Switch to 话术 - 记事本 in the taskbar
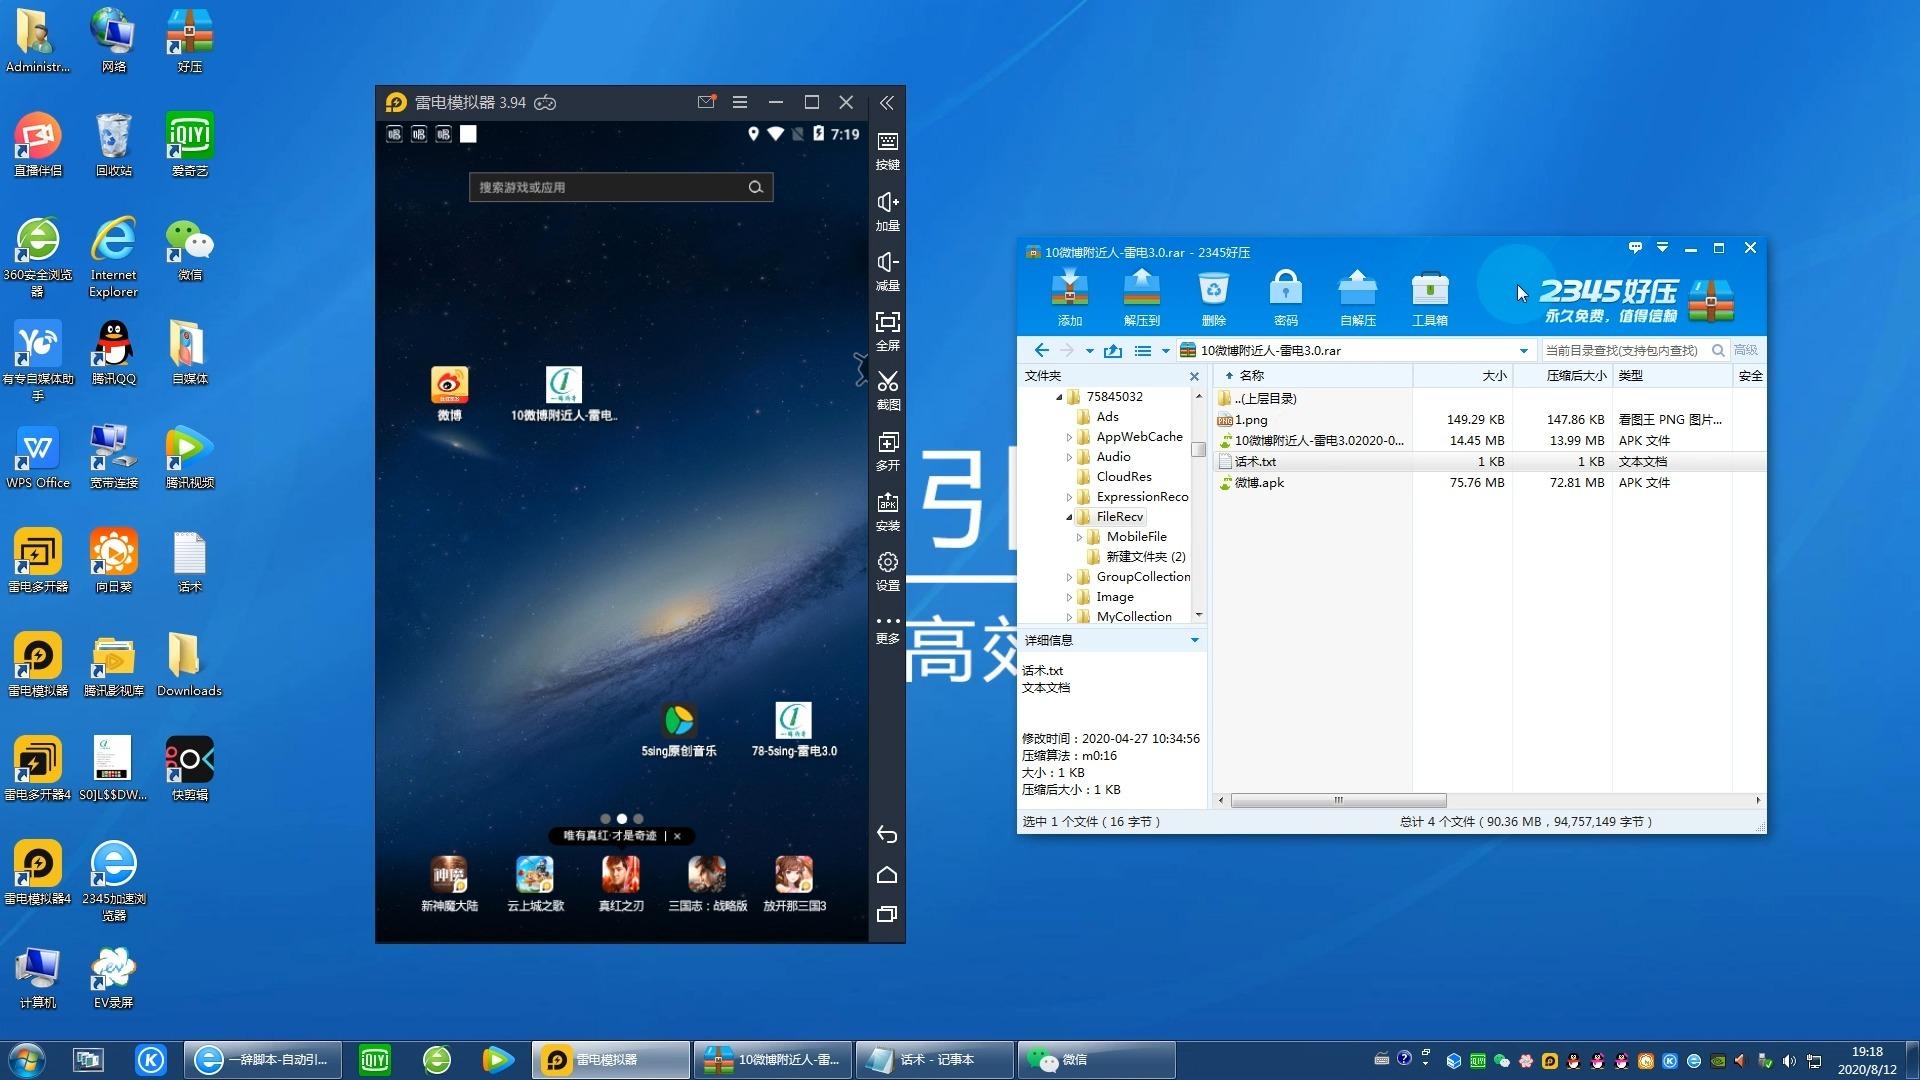The width and height of the screenshot is (1920, 1080). 935,1059
